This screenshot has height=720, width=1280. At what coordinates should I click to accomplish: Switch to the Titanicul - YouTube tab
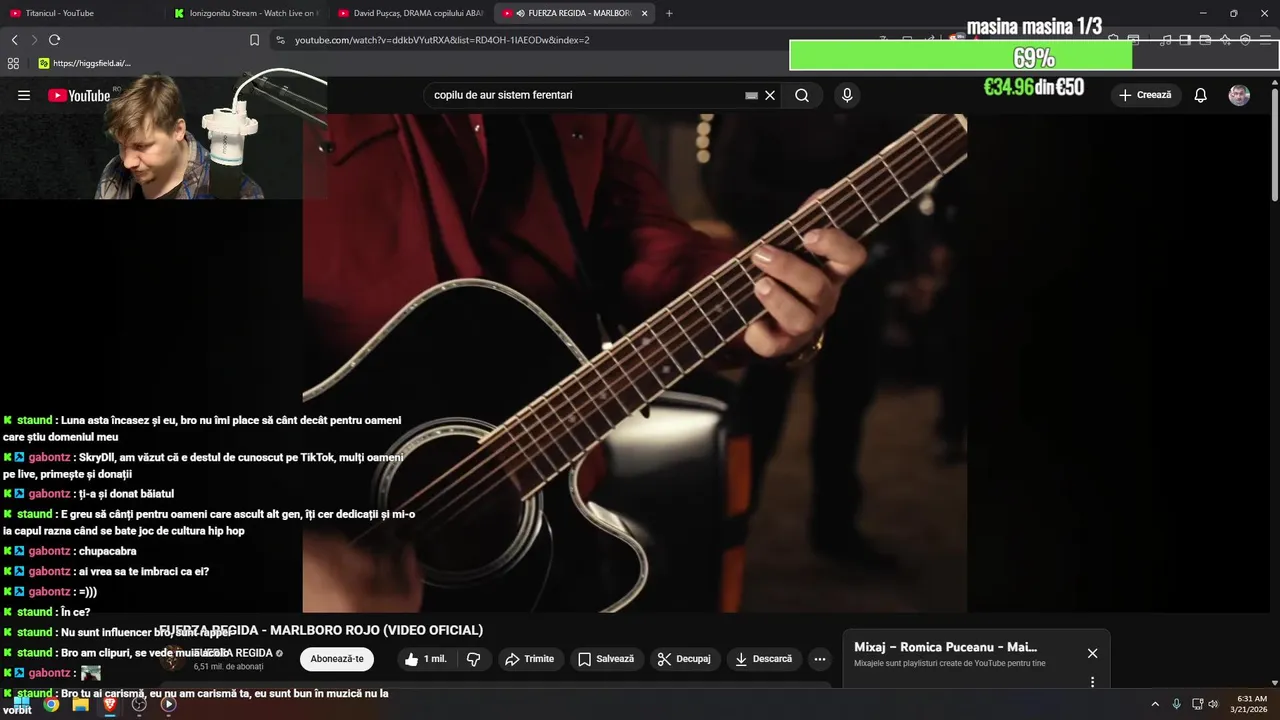[x=80, y=13]
